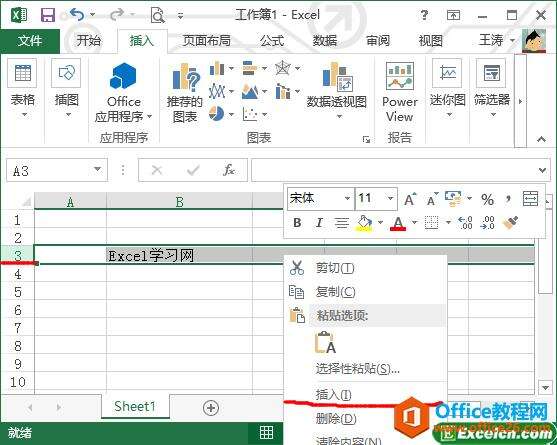Choose 复制 Copy from context menu
The height and width of the screenshot is (445, 557).
pos(365,292)
